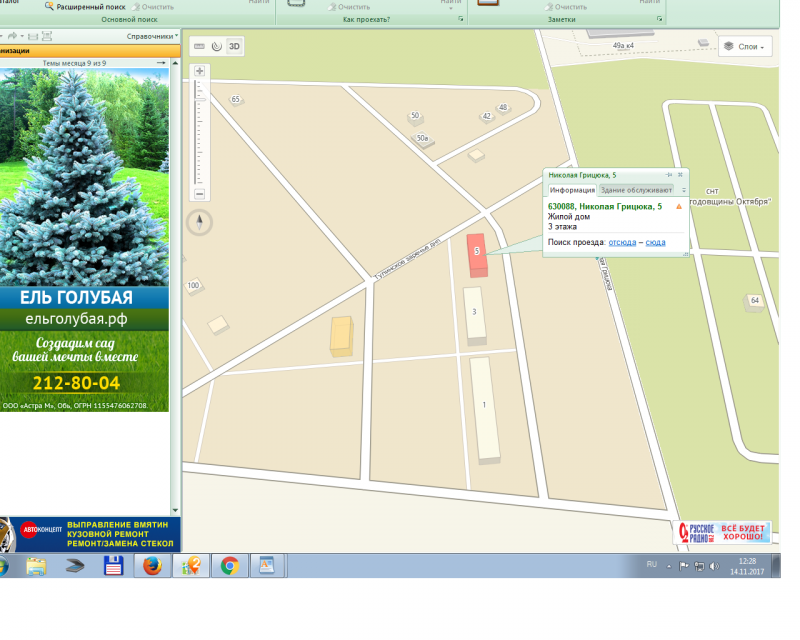800x640 pixels.
Task: Open the Автоконцепт advertisement banner
Action: pos(90,534)
